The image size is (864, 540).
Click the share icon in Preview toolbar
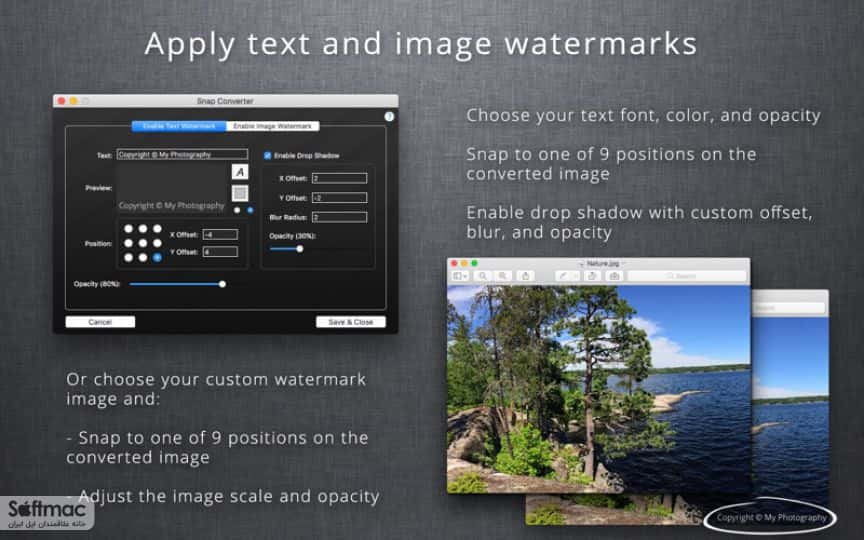coord(526,276)
